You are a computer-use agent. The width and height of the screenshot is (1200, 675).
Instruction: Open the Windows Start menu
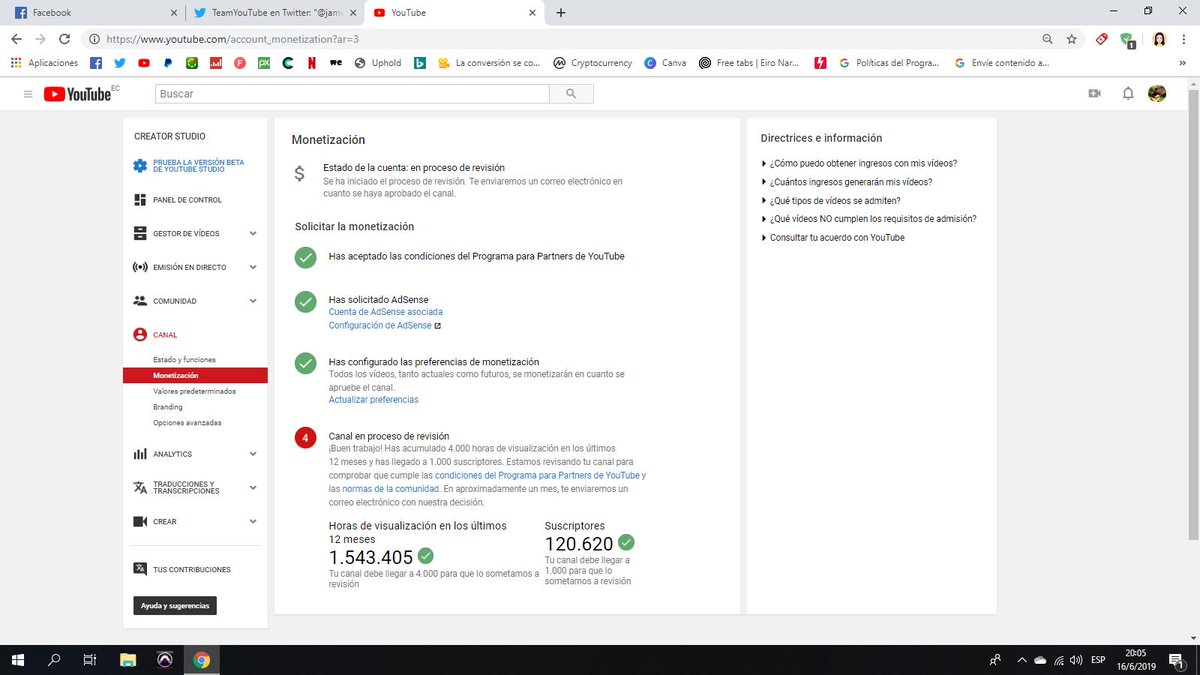[x=18, y=660]
